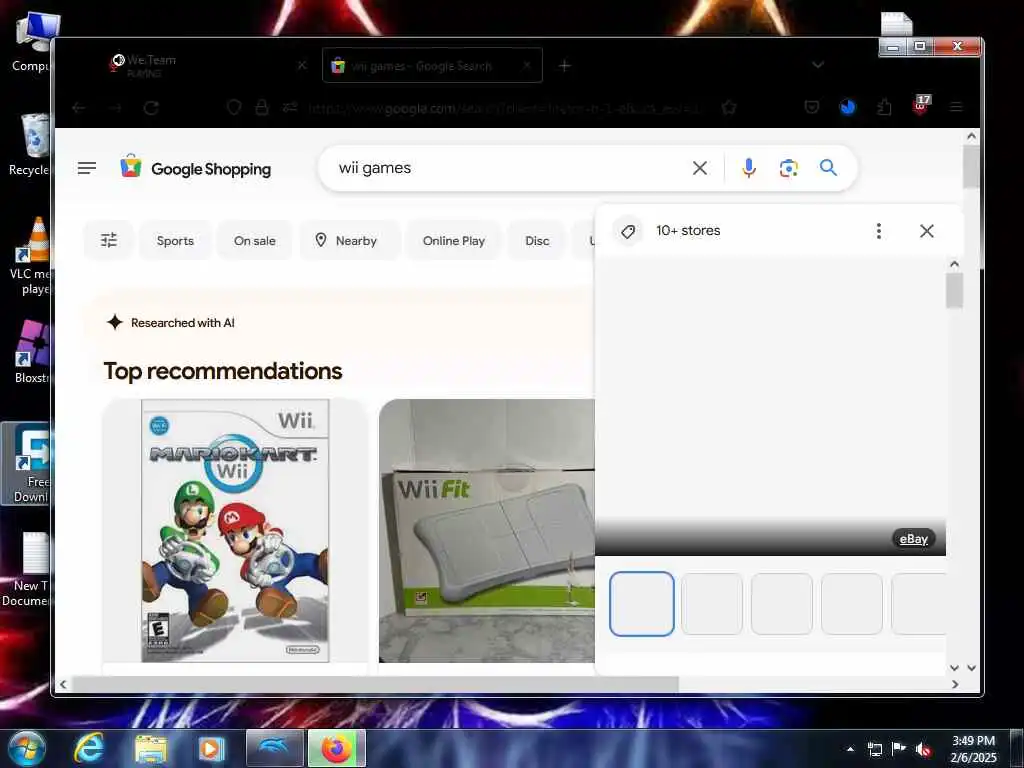
Task: Bookmark this page with the star icon
Action: coord(729,108)
